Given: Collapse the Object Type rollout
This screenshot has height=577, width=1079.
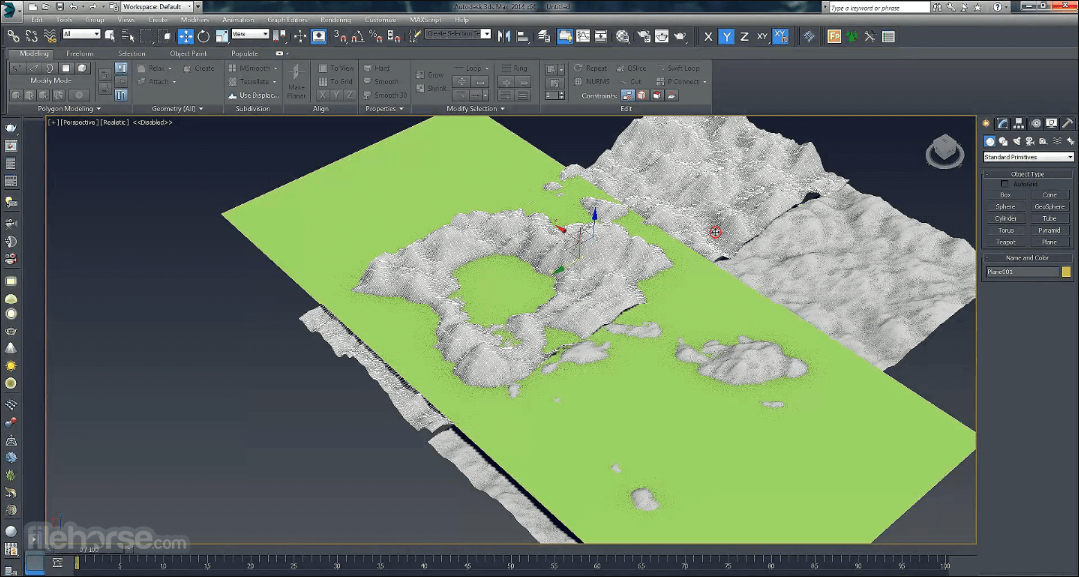Looking at the screenshot, I should pos(1027,174).
